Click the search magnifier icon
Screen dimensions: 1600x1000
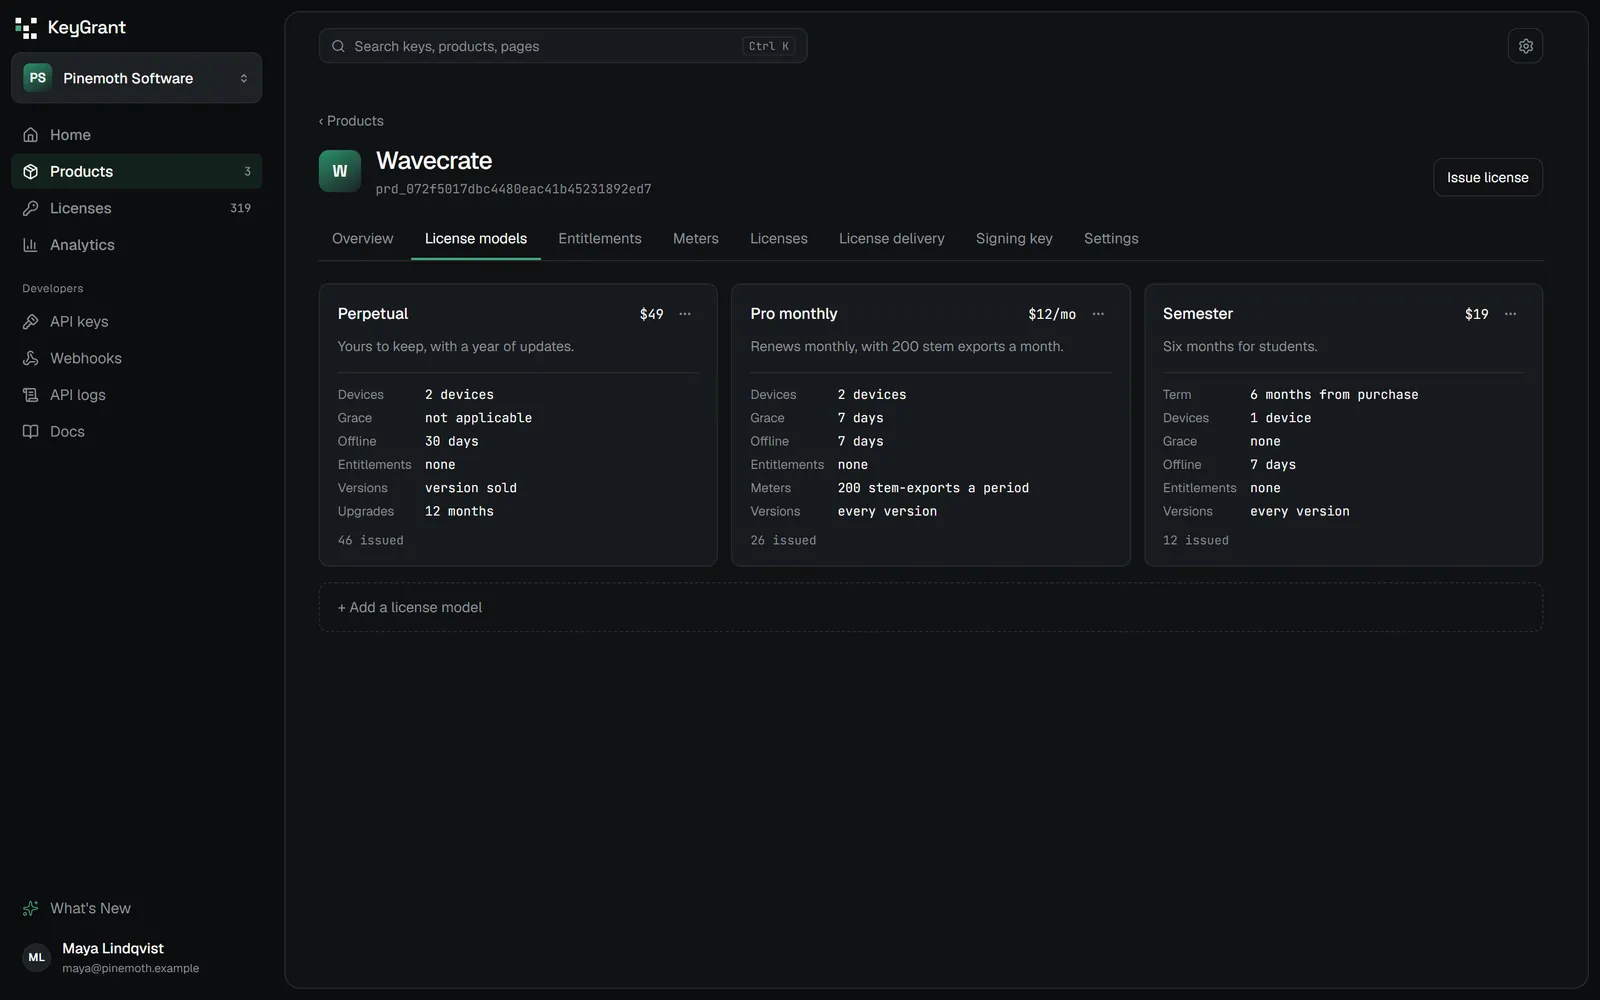(338, 46)
